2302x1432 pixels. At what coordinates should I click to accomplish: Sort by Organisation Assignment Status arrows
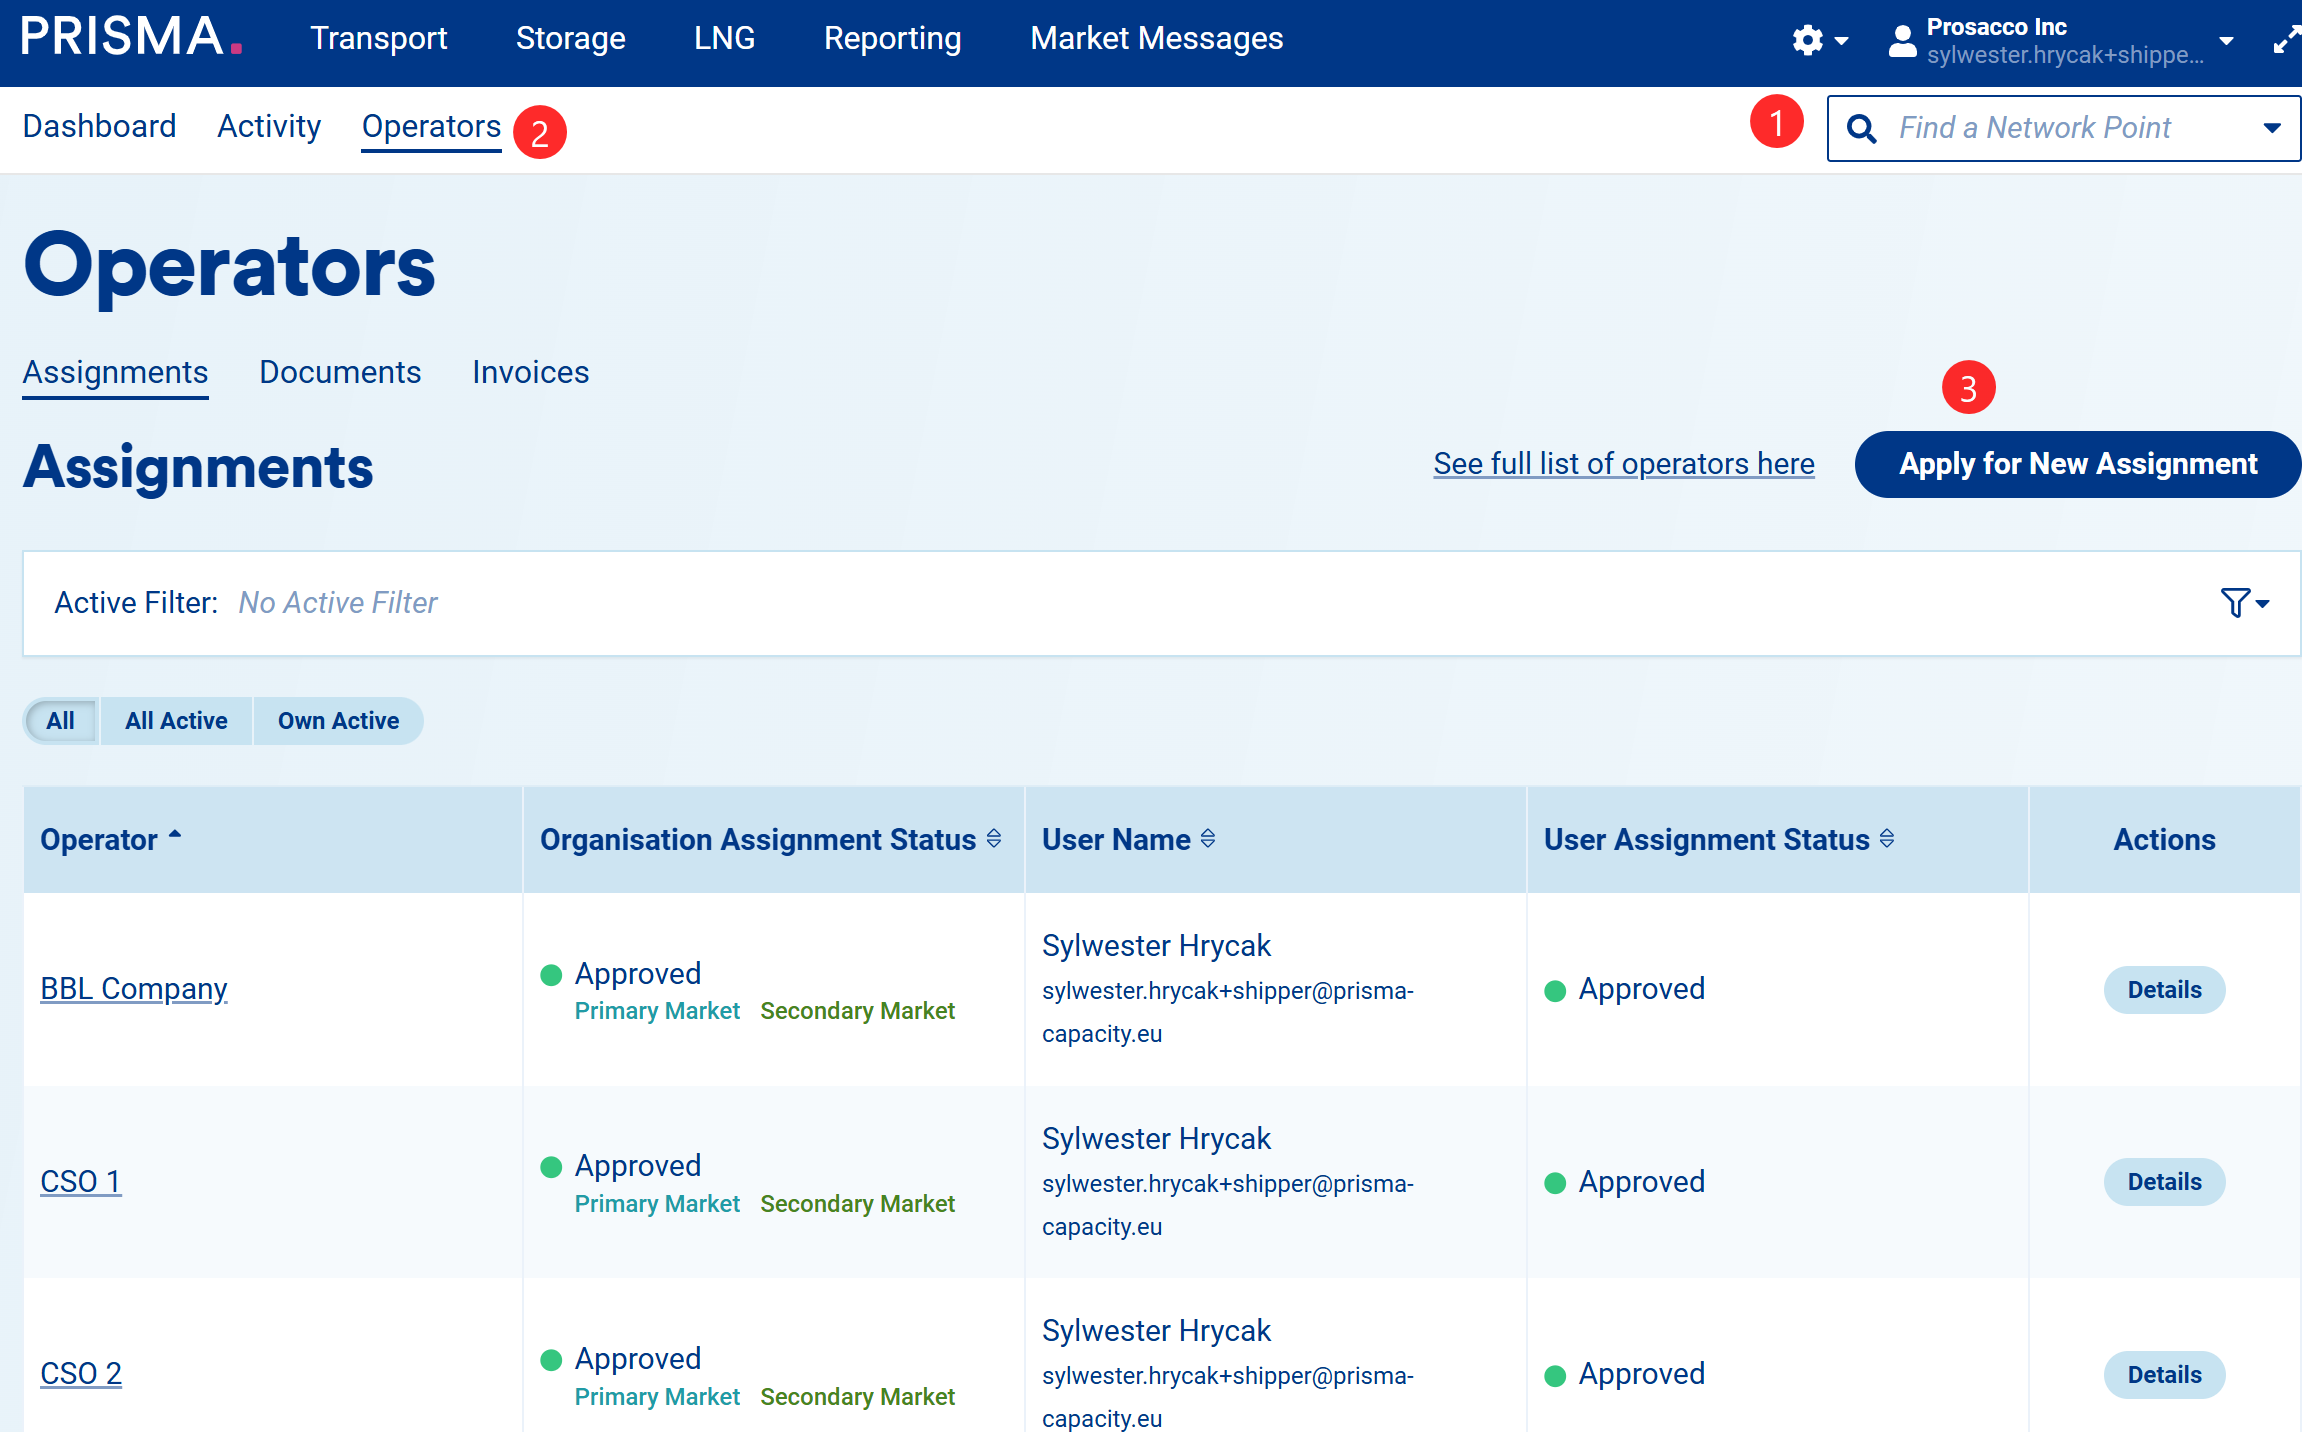[x=994, y=839]
